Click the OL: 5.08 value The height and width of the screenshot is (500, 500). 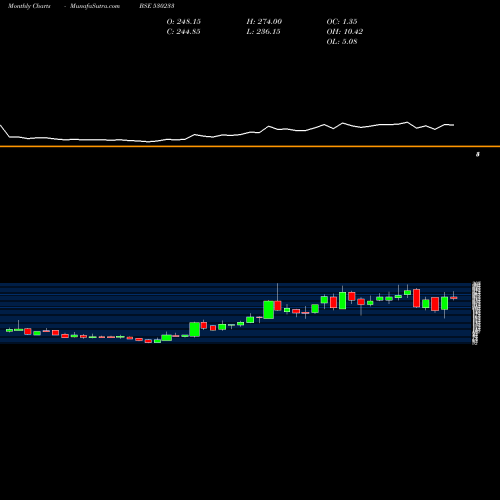click(x=342, y=42)
